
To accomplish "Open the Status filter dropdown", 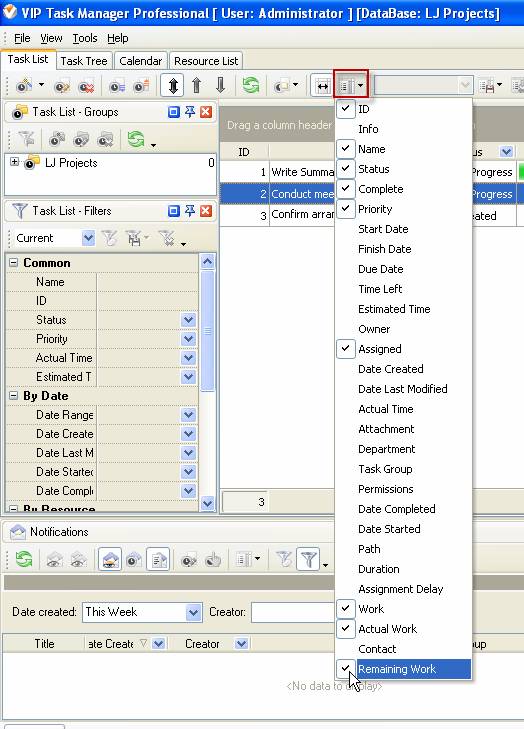I will click(x=188, y=320).
